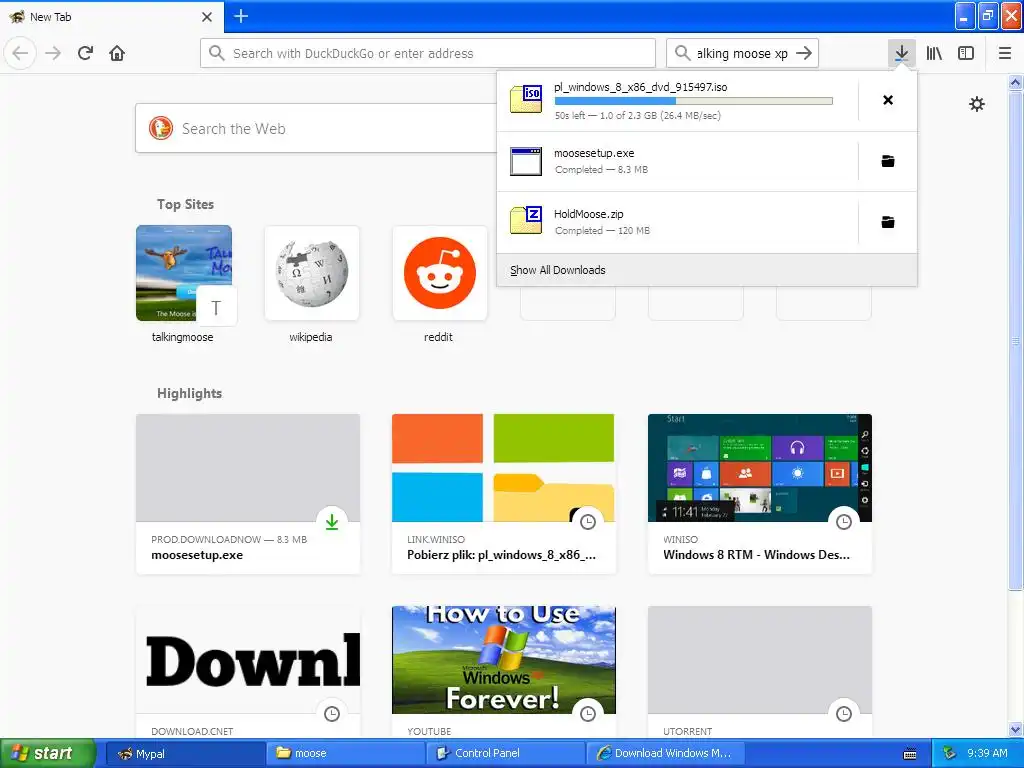The height and width of the screenshot is (768, 1024).
Task: Open the UTORRENT highlight card
Action: click(760, 672)
